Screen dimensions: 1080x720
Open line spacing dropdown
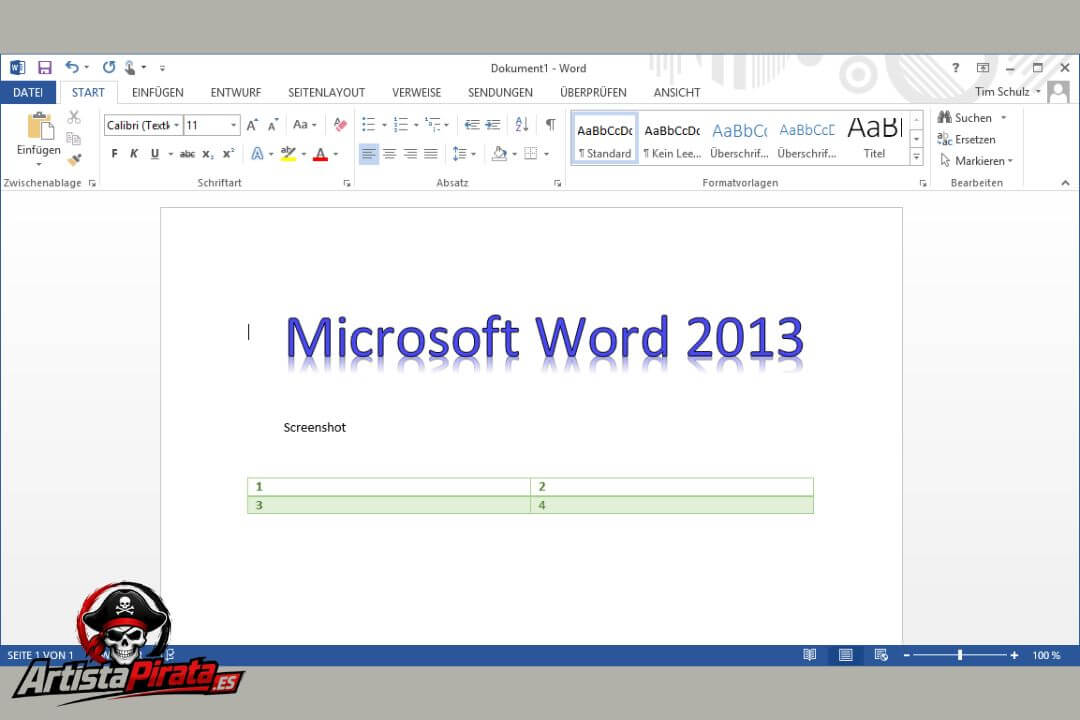coord(464,154)
